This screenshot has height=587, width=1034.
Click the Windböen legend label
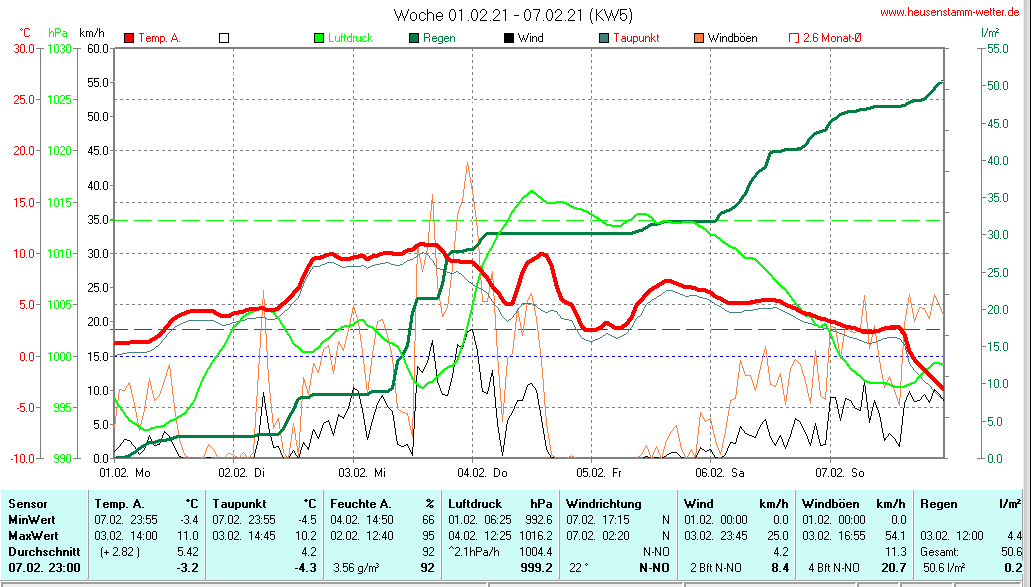[x=733, y=38]
